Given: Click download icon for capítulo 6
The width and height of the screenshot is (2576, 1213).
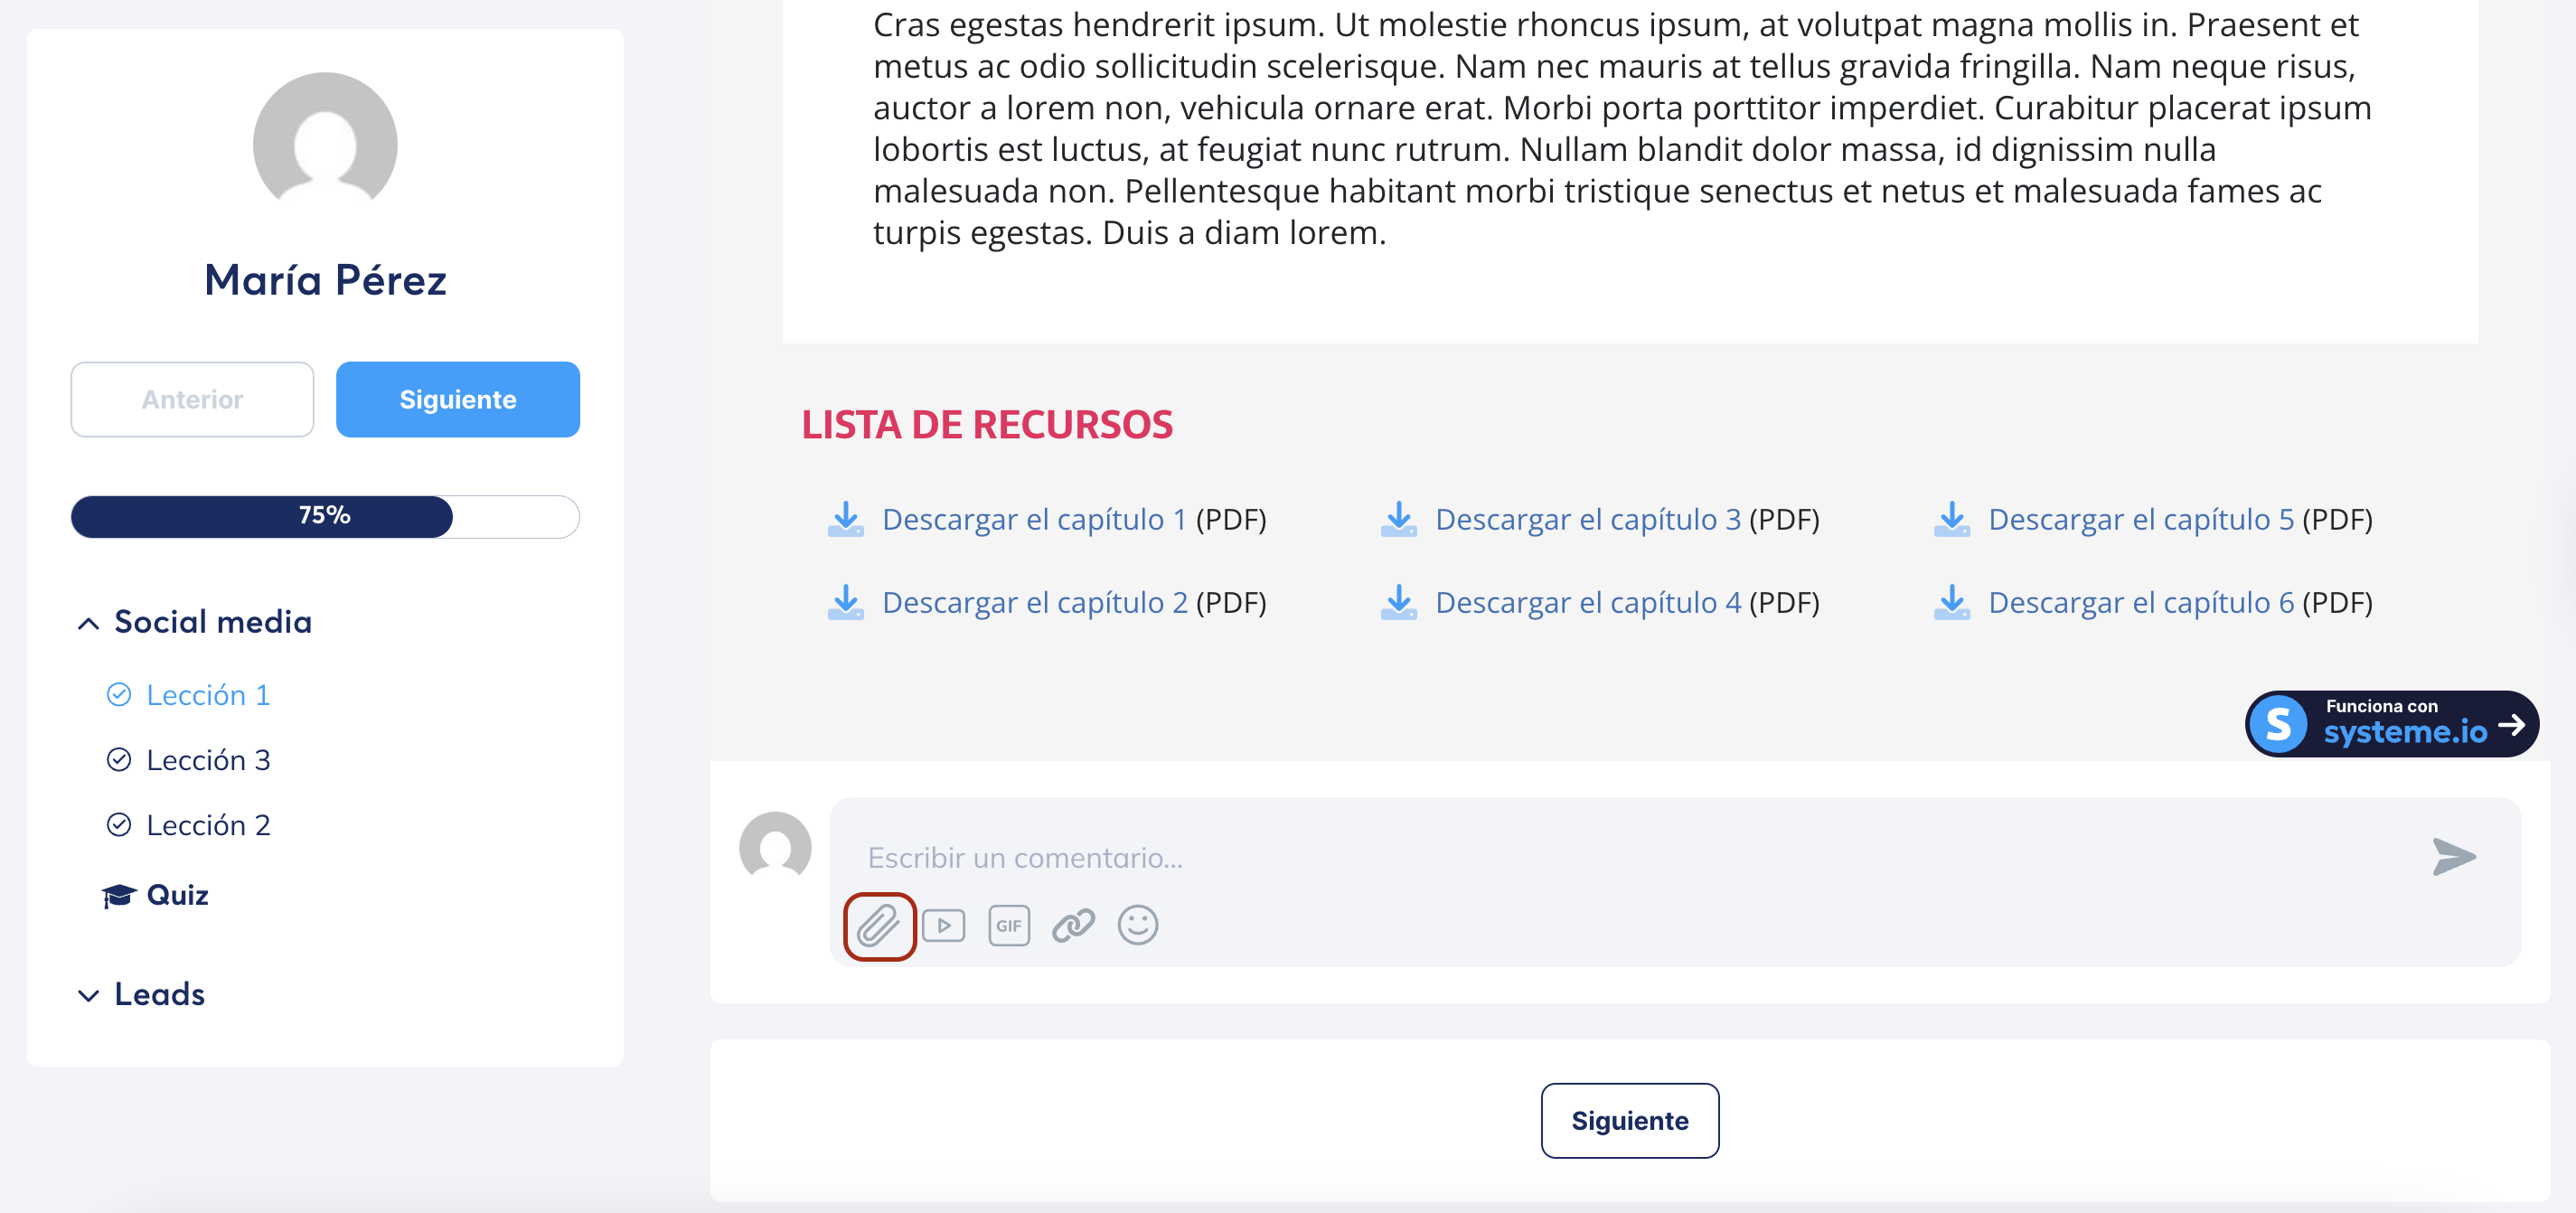Looking at the screenshot, I should pos(1951,603).
